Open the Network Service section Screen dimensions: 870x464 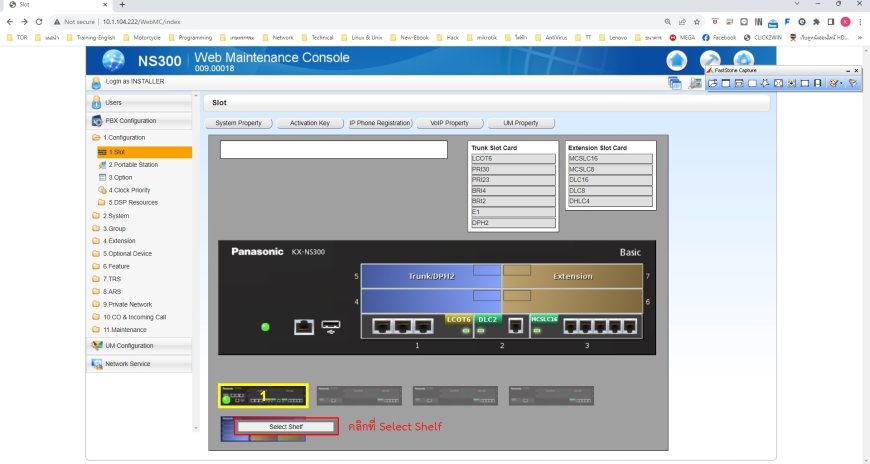click(141, 364)
